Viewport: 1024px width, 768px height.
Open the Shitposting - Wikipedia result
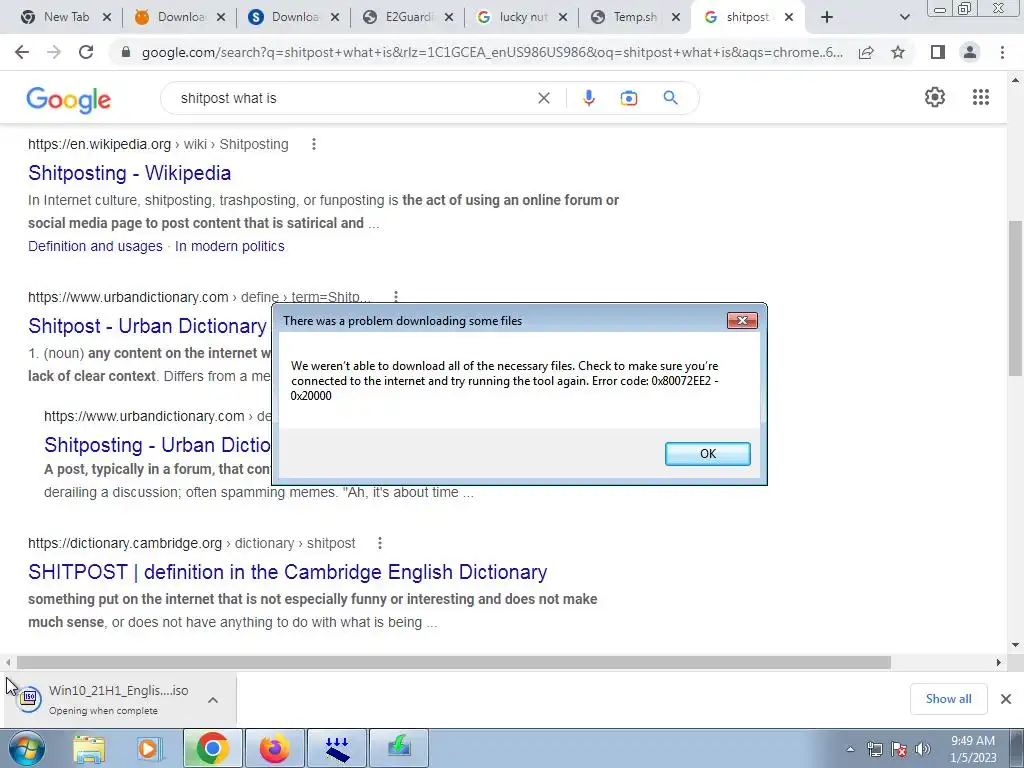(129, 173)
